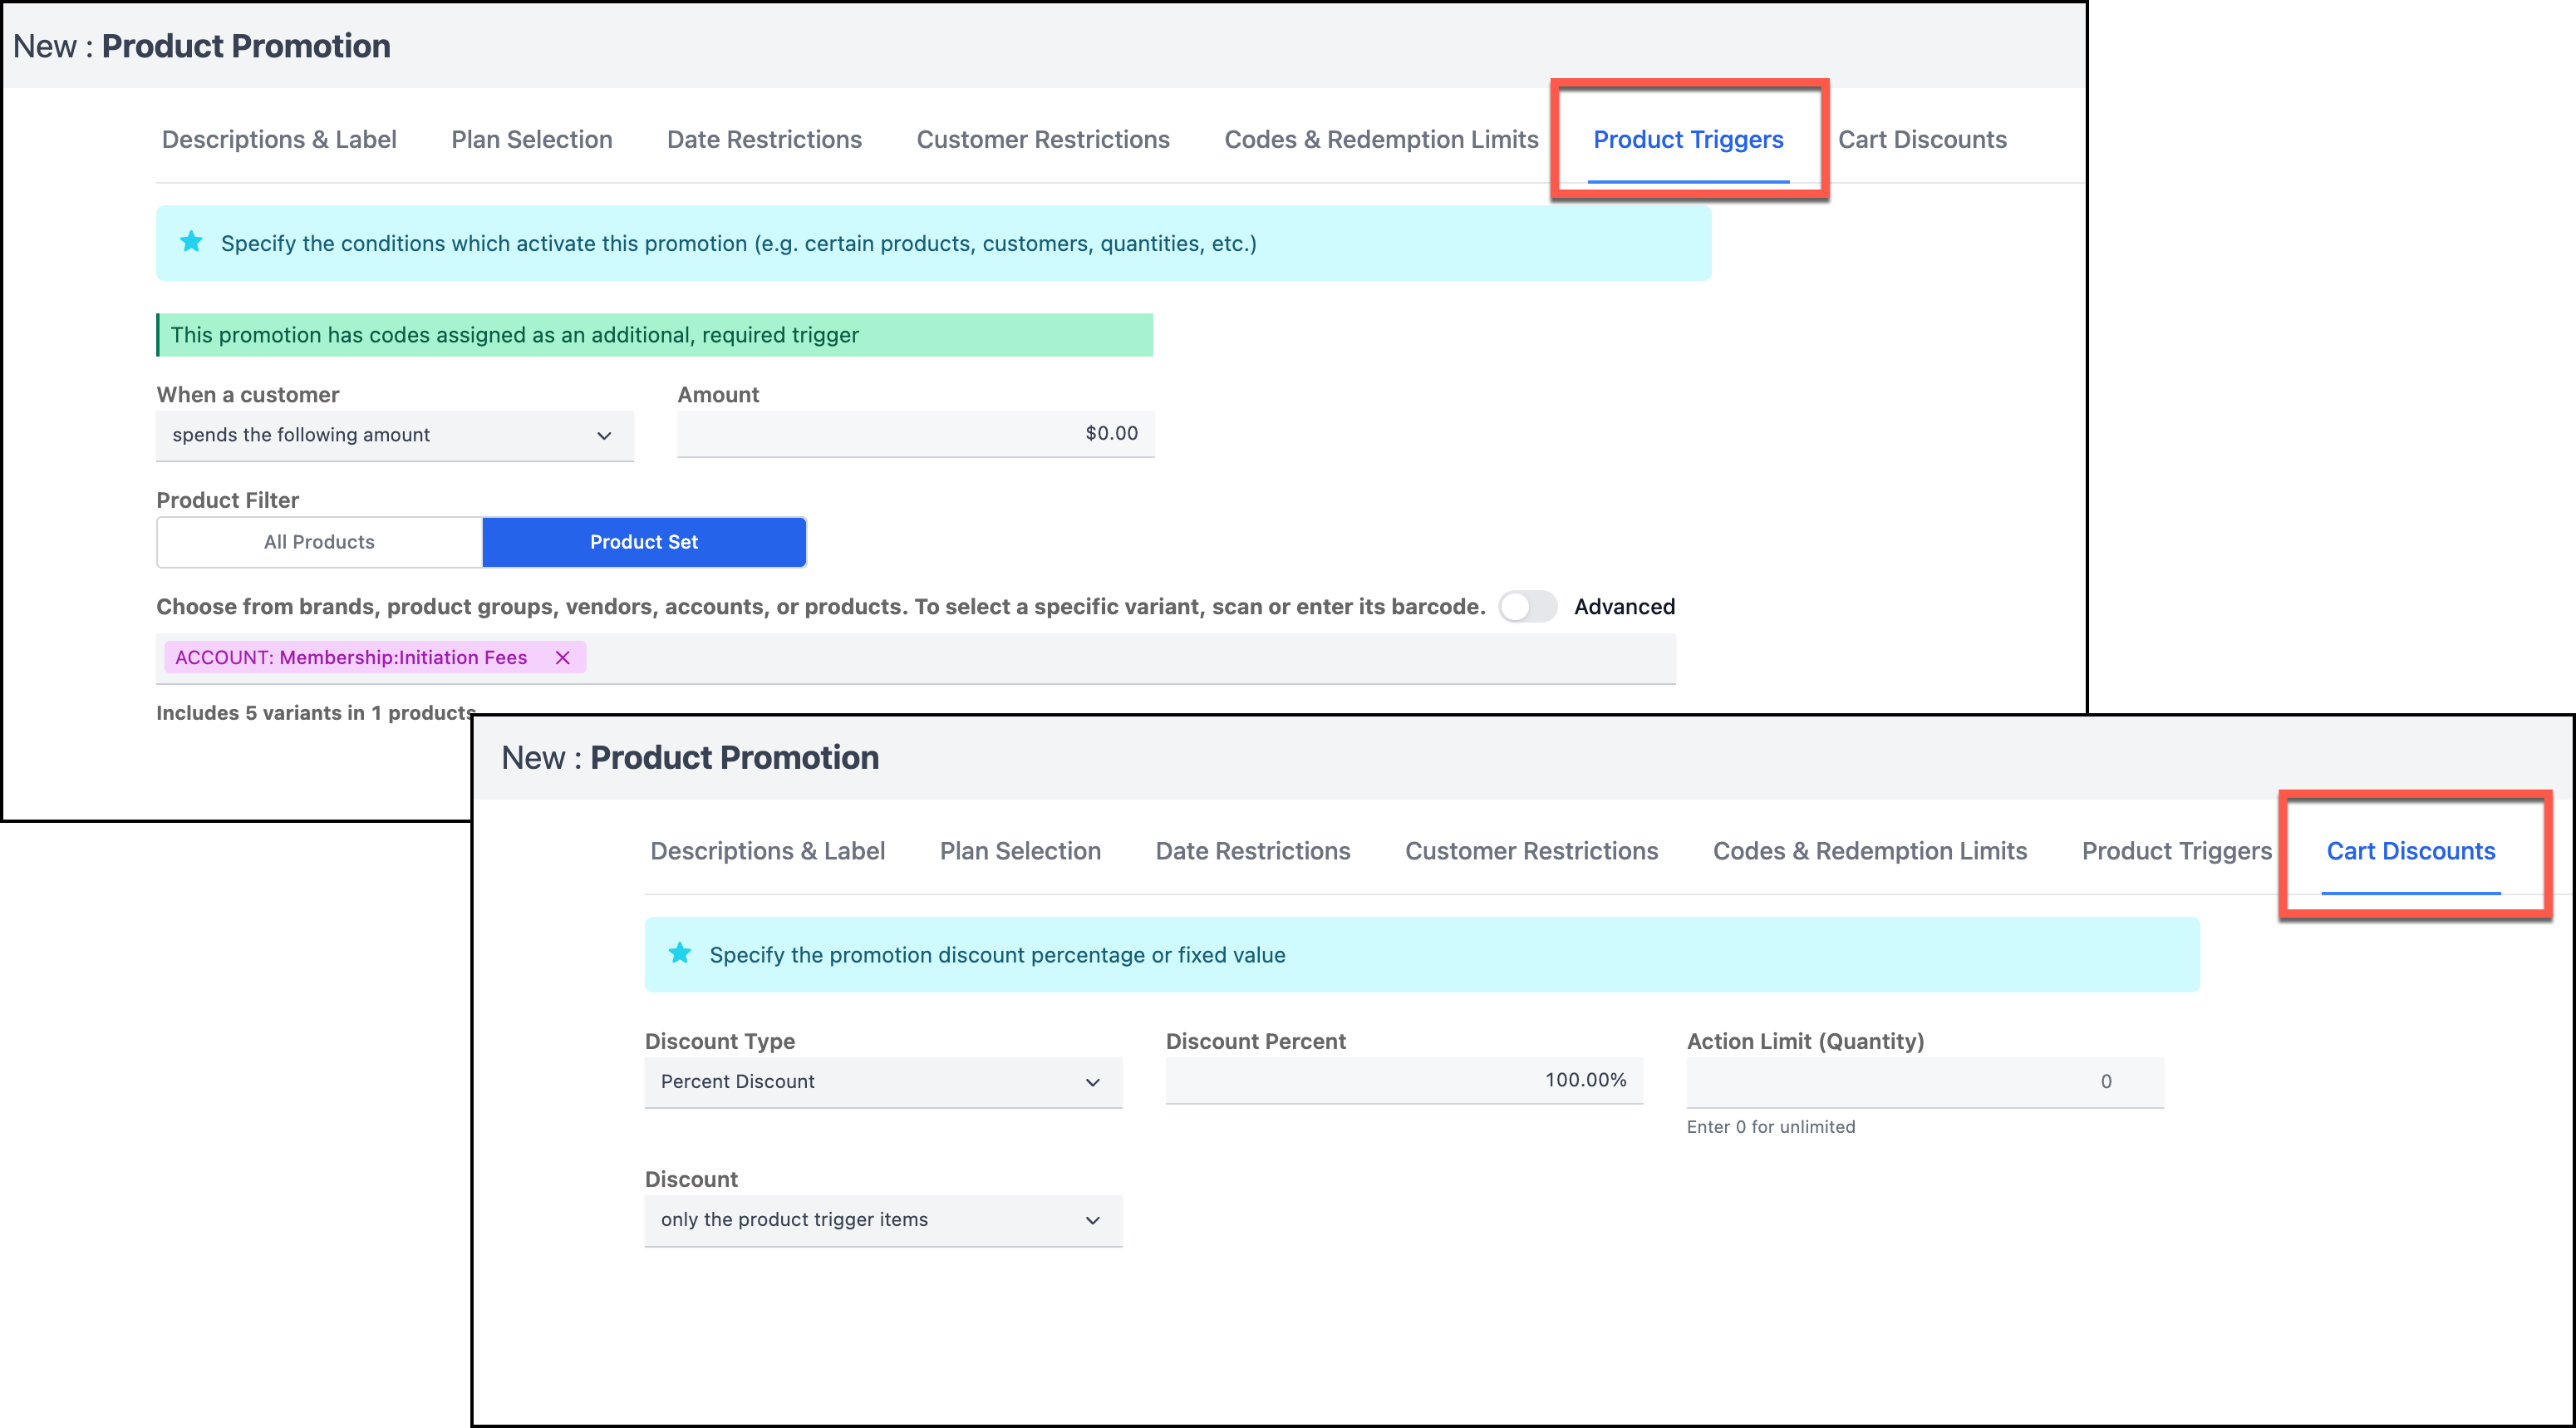
Task: Click the star icon in discount banner
Action: tap(680, 953)
